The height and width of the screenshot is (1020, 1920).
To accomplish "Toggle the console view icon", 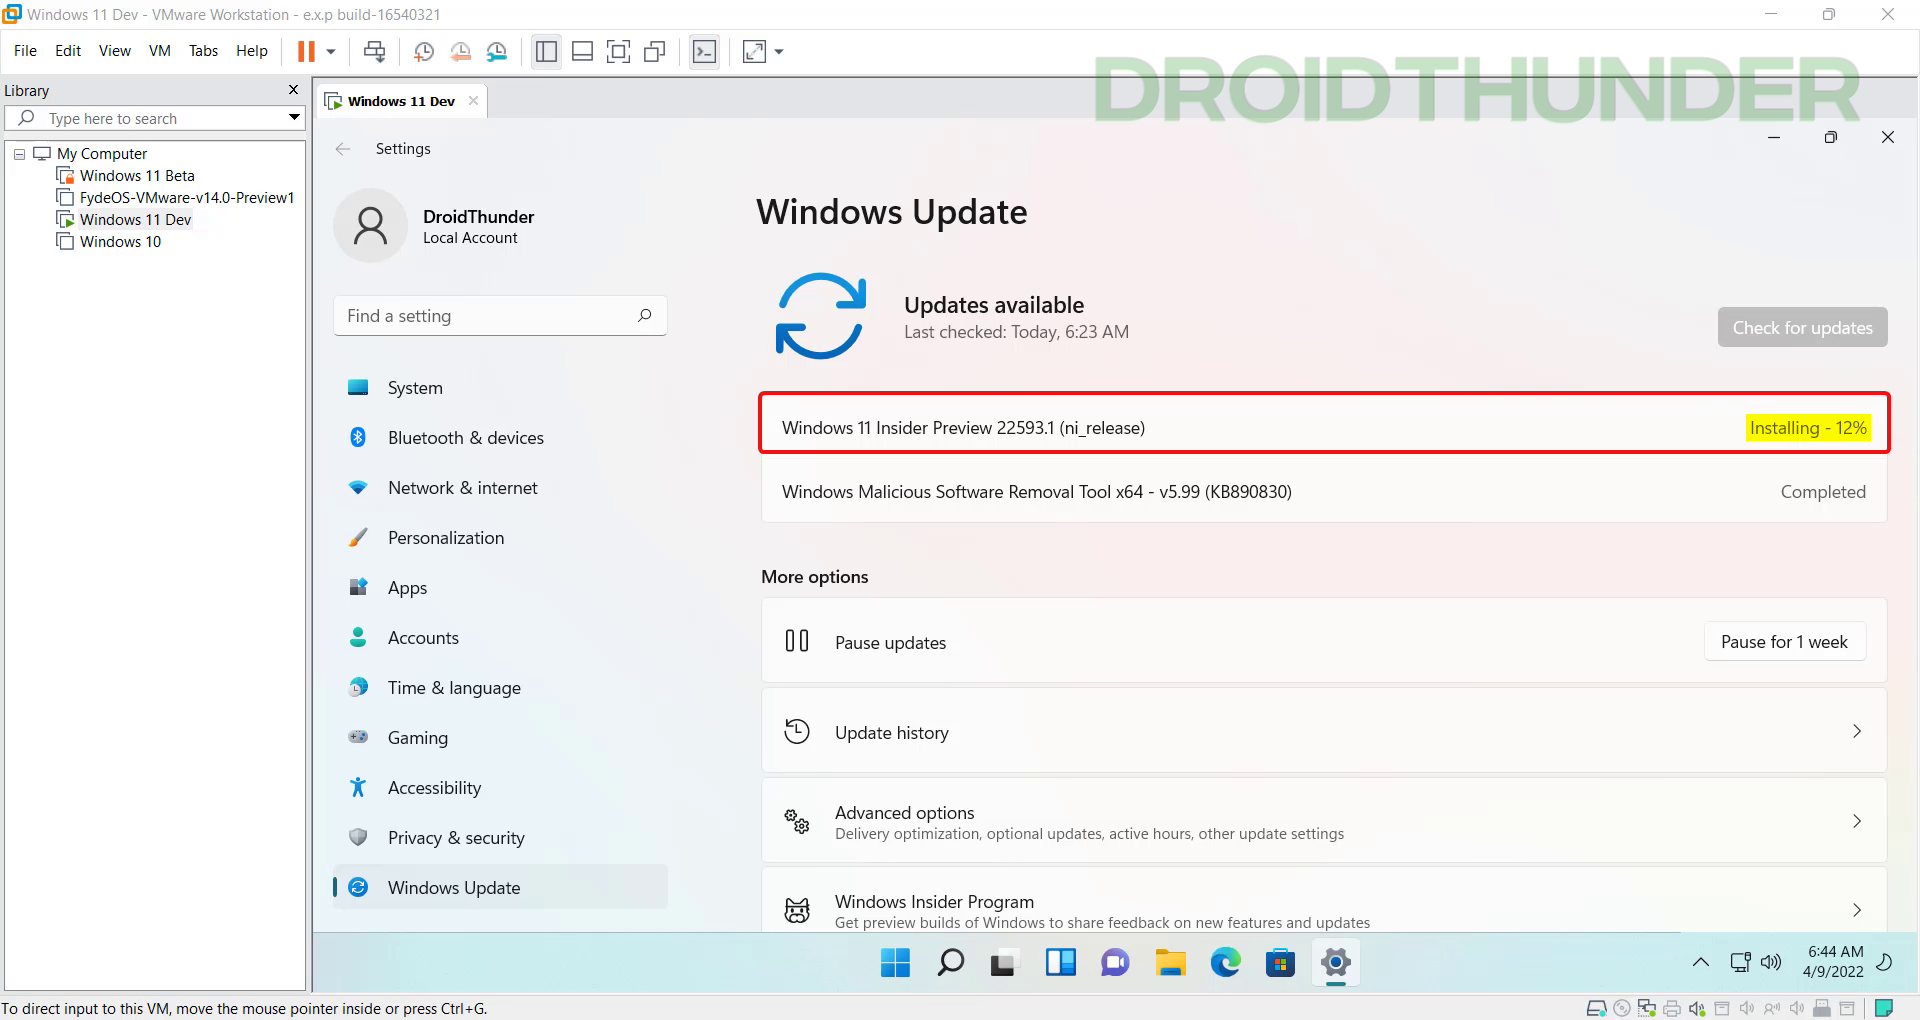I will (x=705, y=51).
